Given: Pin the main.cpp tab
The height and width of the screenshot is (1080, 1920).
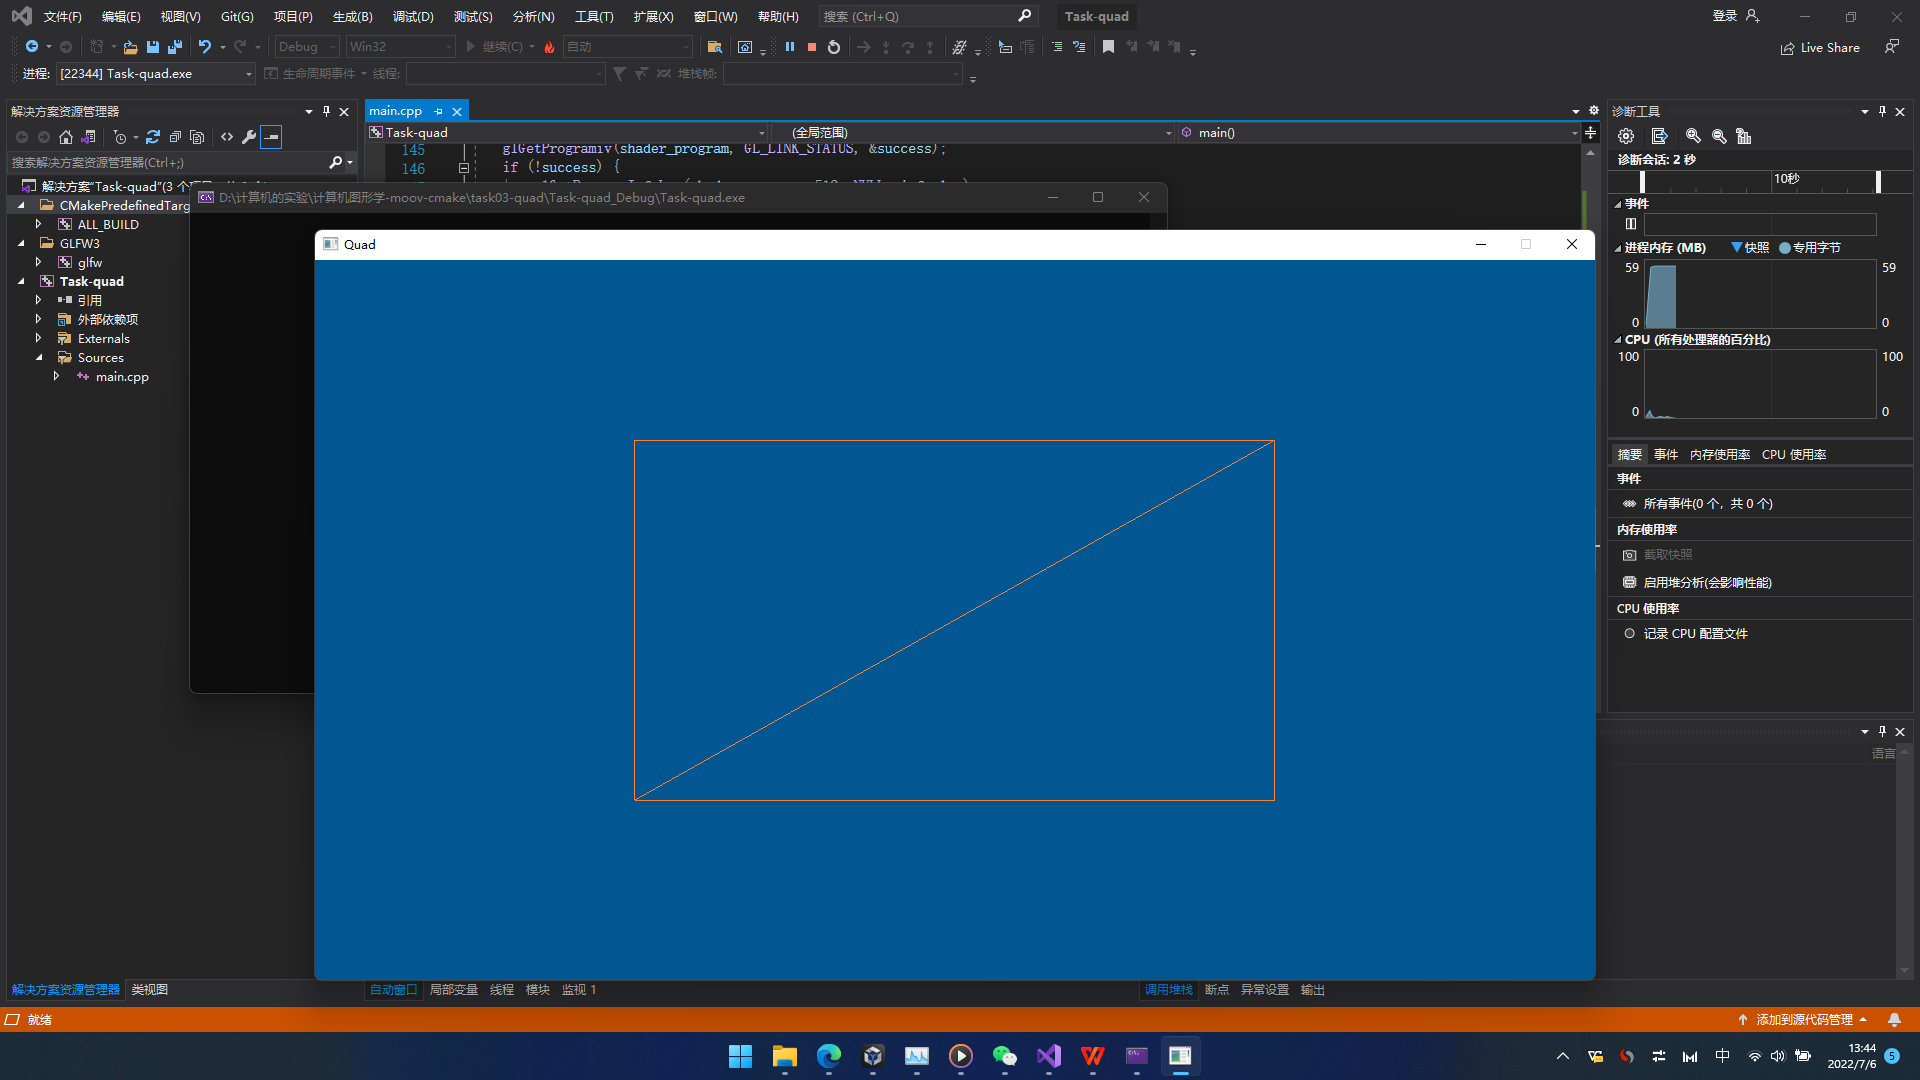Looking at the screenshot, I should 438,112.
